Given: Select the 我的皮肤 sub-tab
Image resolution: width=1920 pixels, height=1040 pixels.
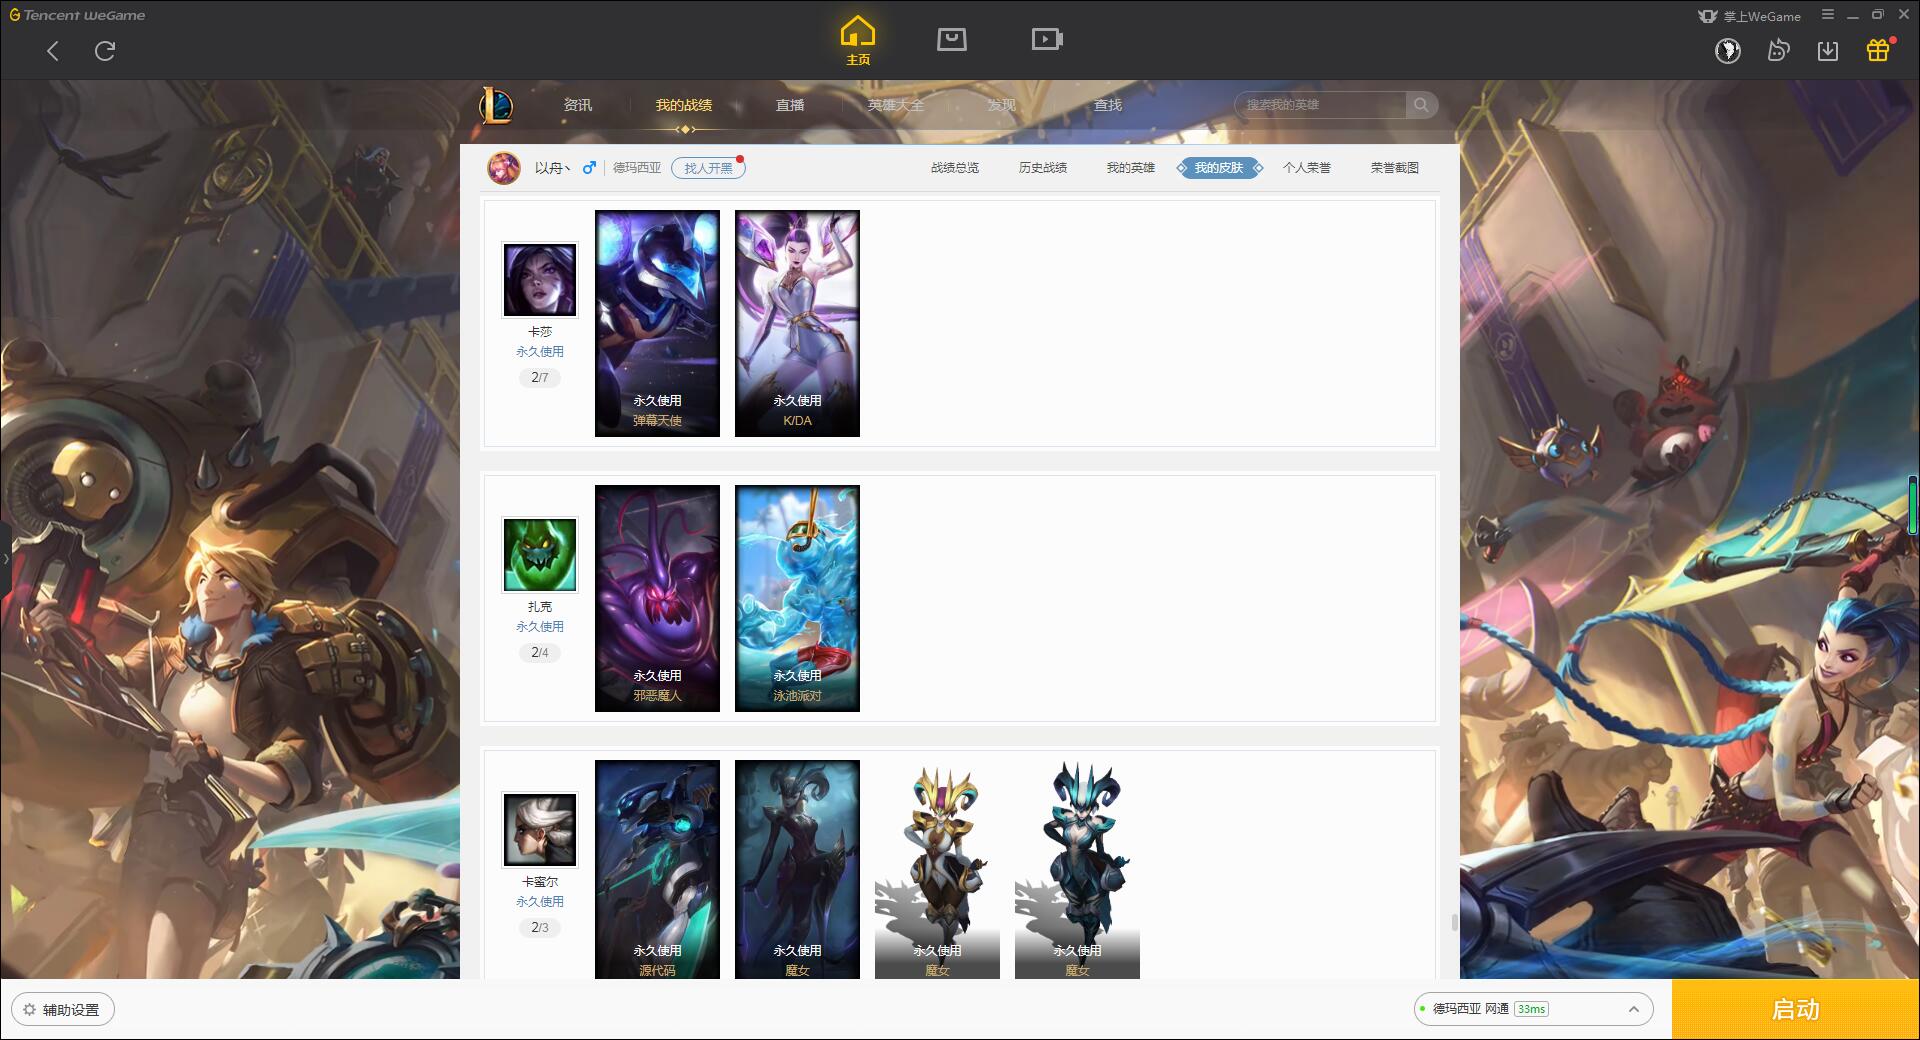Looking at the screenshot, I should pos(1219,168).
